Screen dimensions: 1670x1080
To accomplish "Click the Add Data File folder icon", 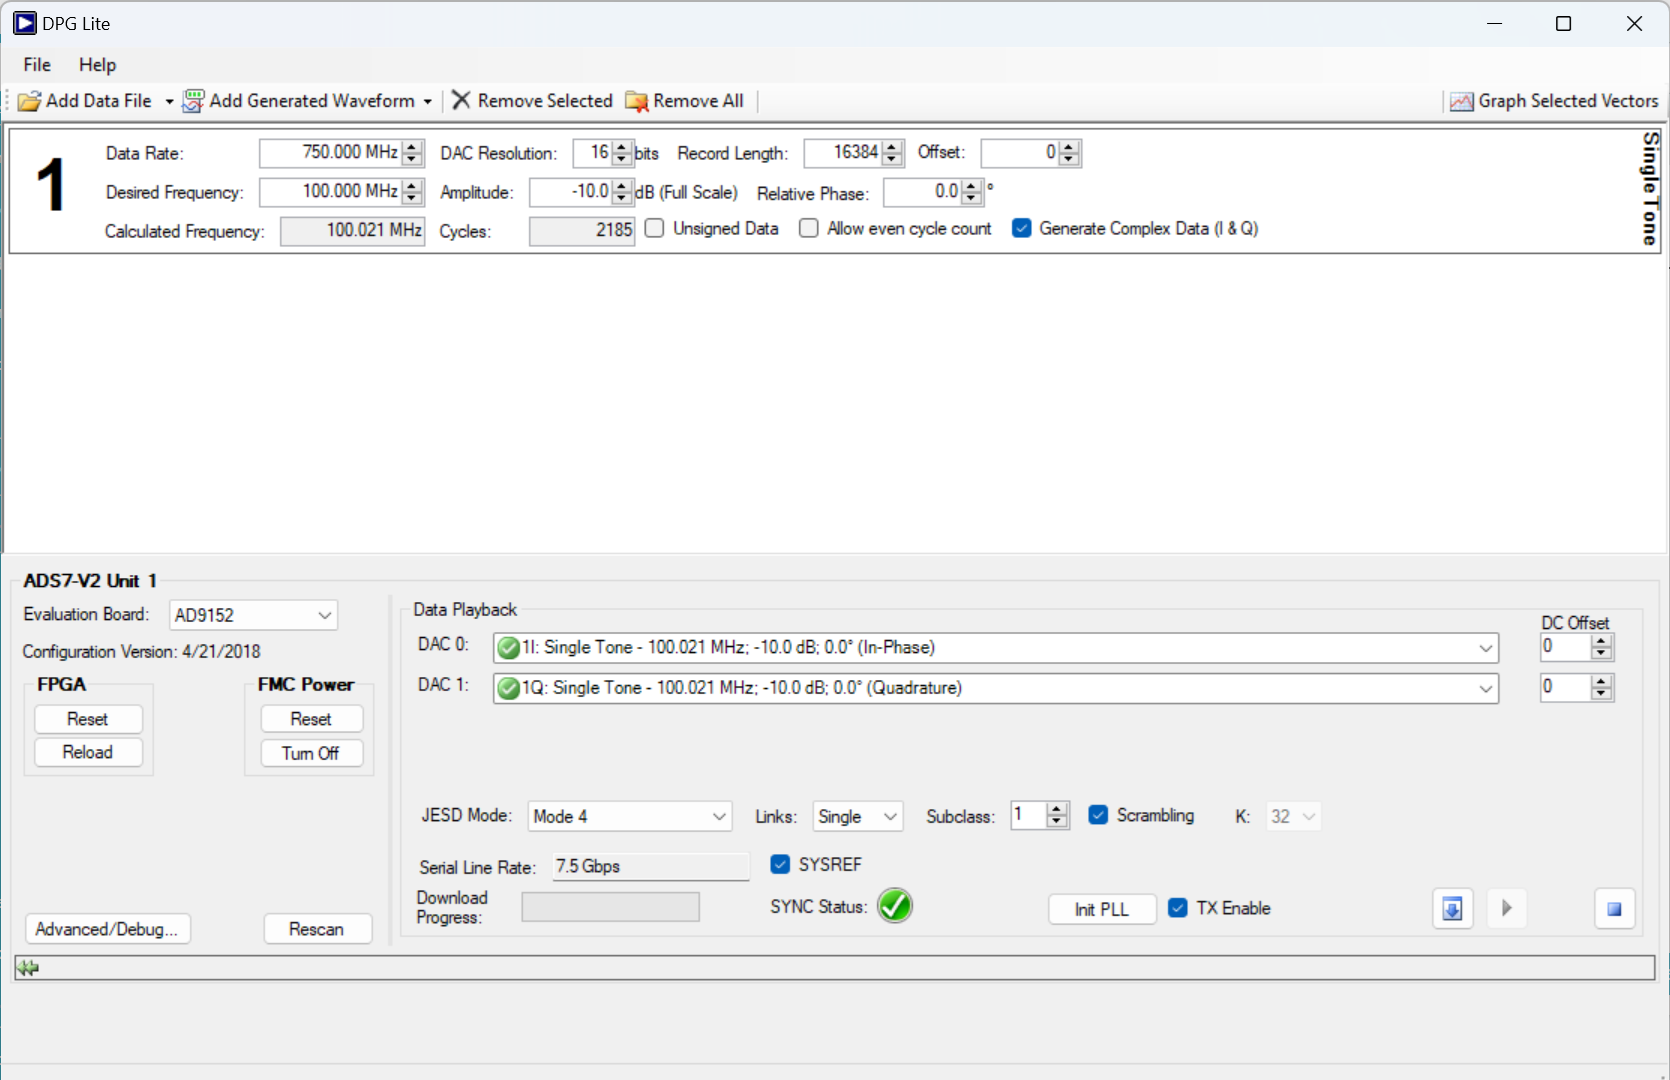I will 30,101.
